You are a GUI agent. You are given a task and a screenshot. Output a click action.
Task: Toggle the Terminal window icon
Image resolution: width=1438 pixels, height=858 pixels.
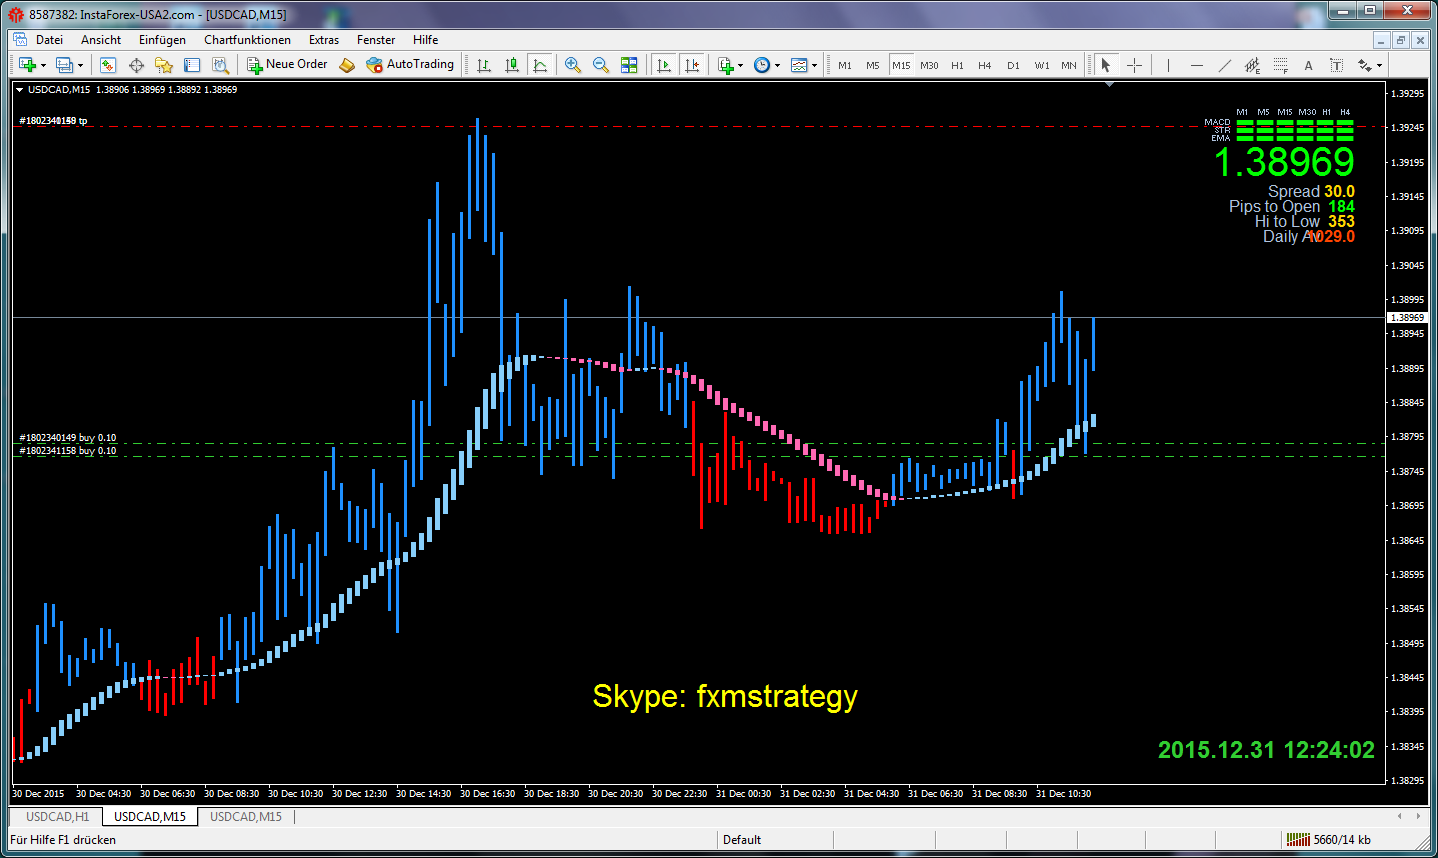pos(192,65)
